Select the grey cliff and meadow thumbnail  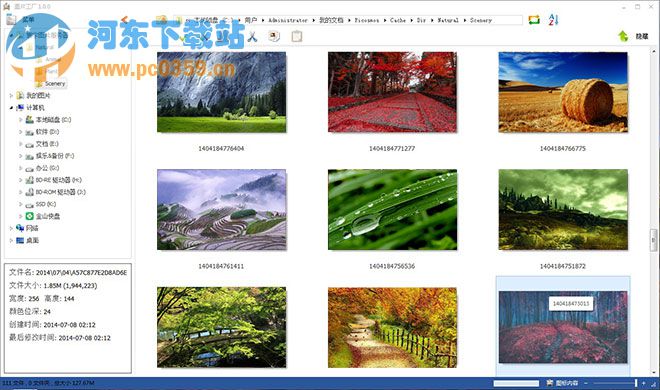click(x=221, y=92)
